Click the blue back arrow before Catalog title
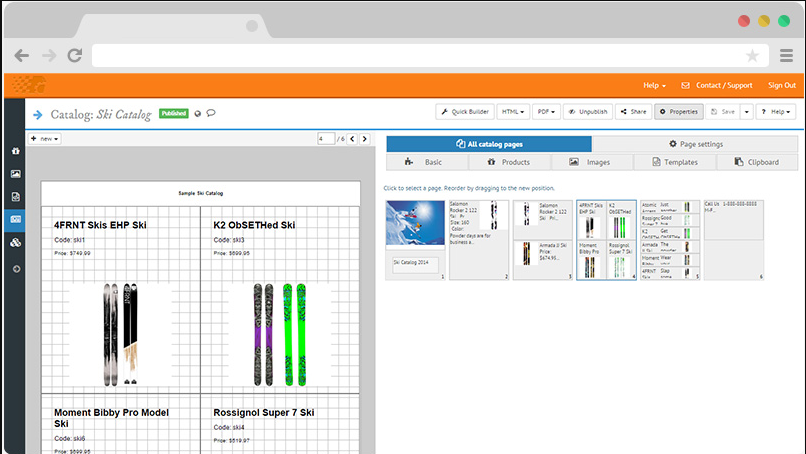Screen dimensions: 806x454 click(37, 115)
